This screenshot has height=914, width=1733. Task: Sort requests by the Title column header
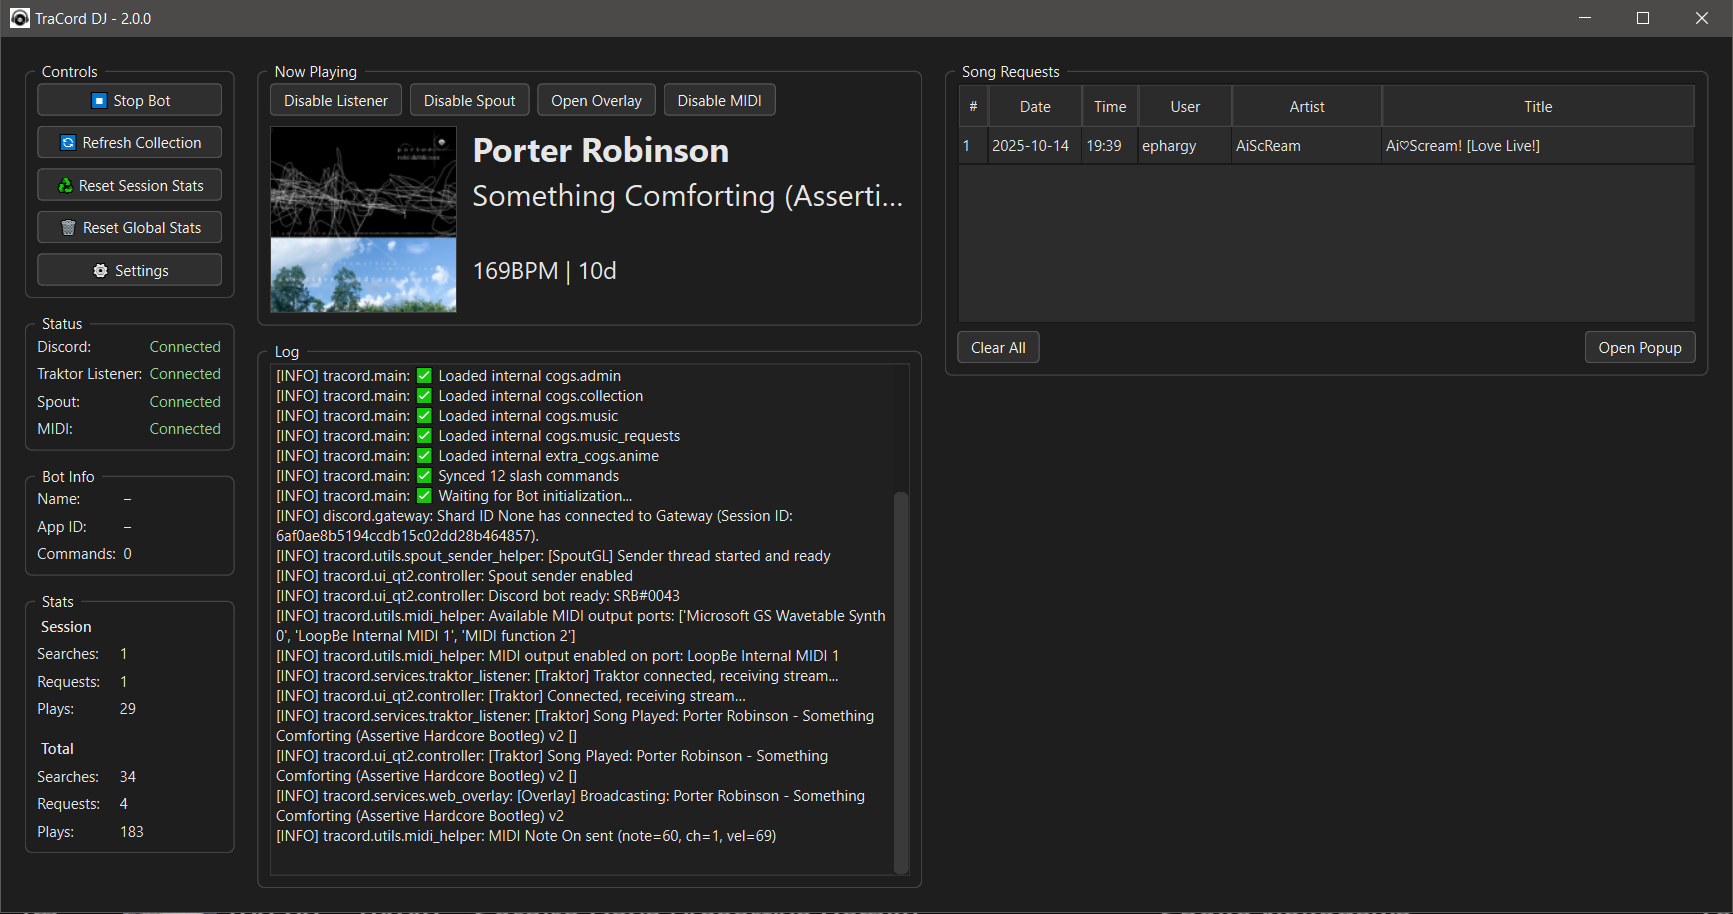tap(1538, 106)
